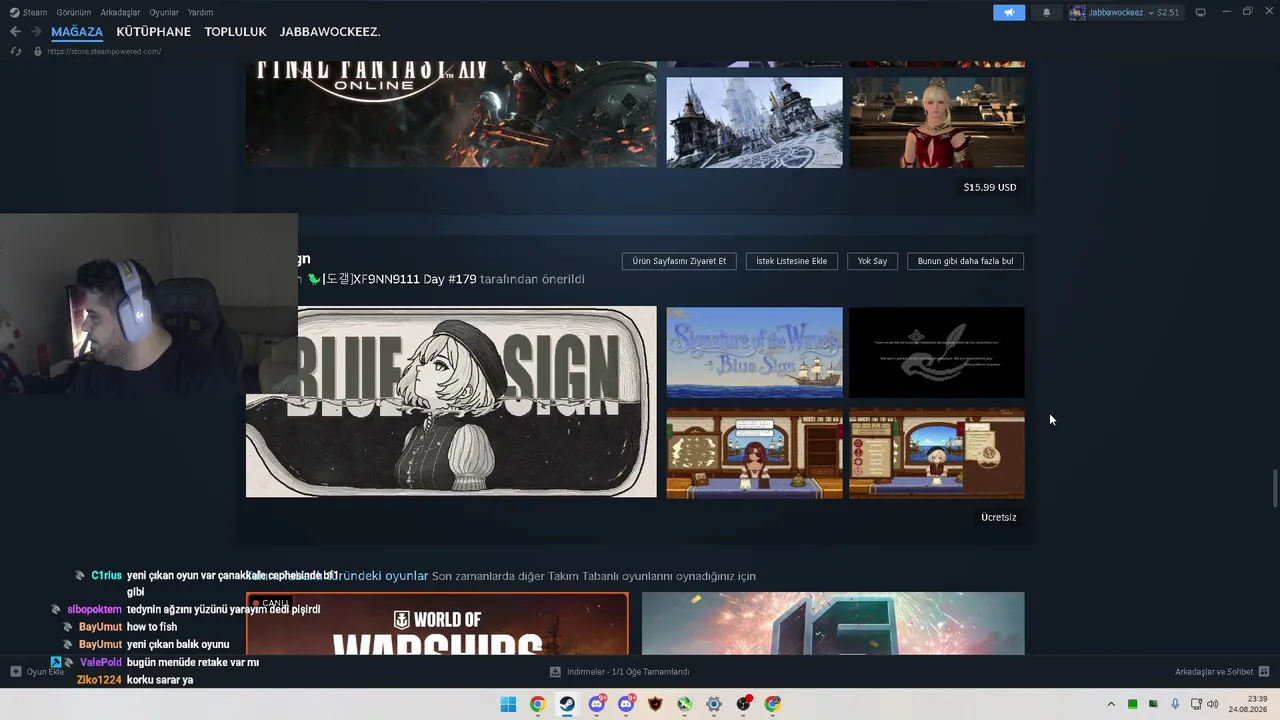This screenshot has width=1280, height=720.
Task: View the Signature of the Waves ship screenshot
Action: [x=755, y=352]
